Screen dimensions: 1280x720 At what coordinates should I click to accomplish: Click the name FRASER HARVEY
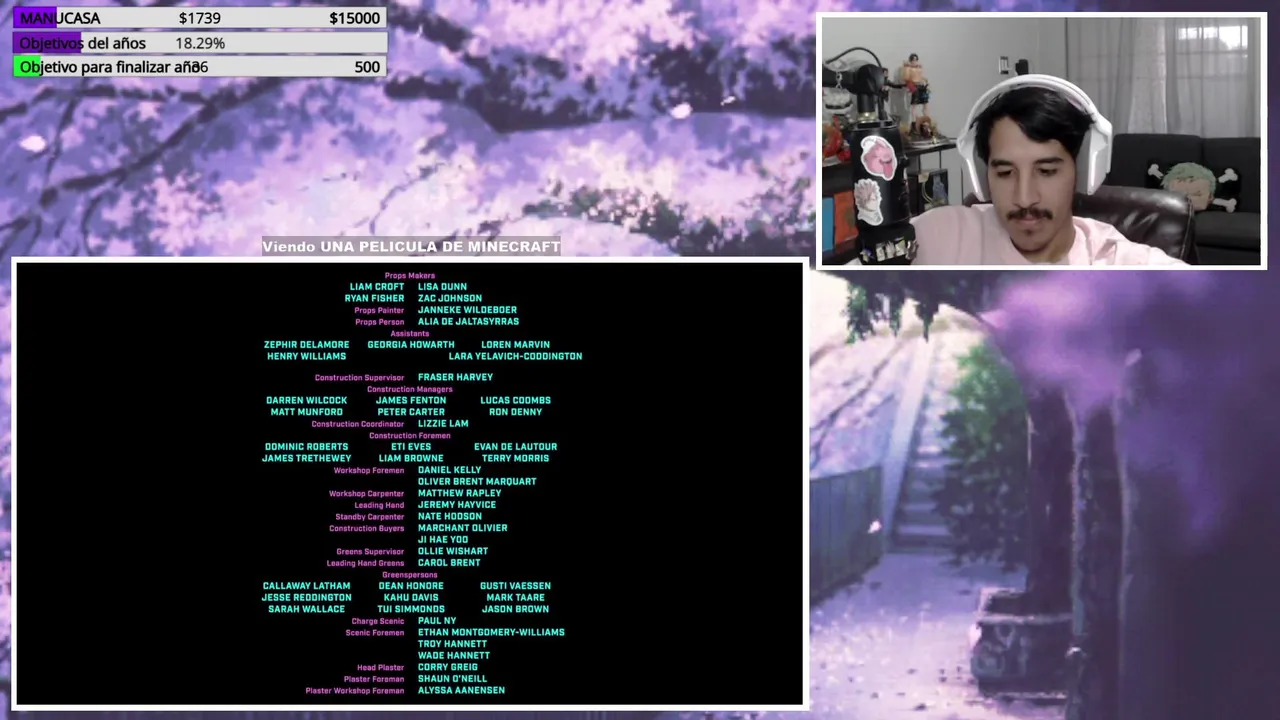455,377
